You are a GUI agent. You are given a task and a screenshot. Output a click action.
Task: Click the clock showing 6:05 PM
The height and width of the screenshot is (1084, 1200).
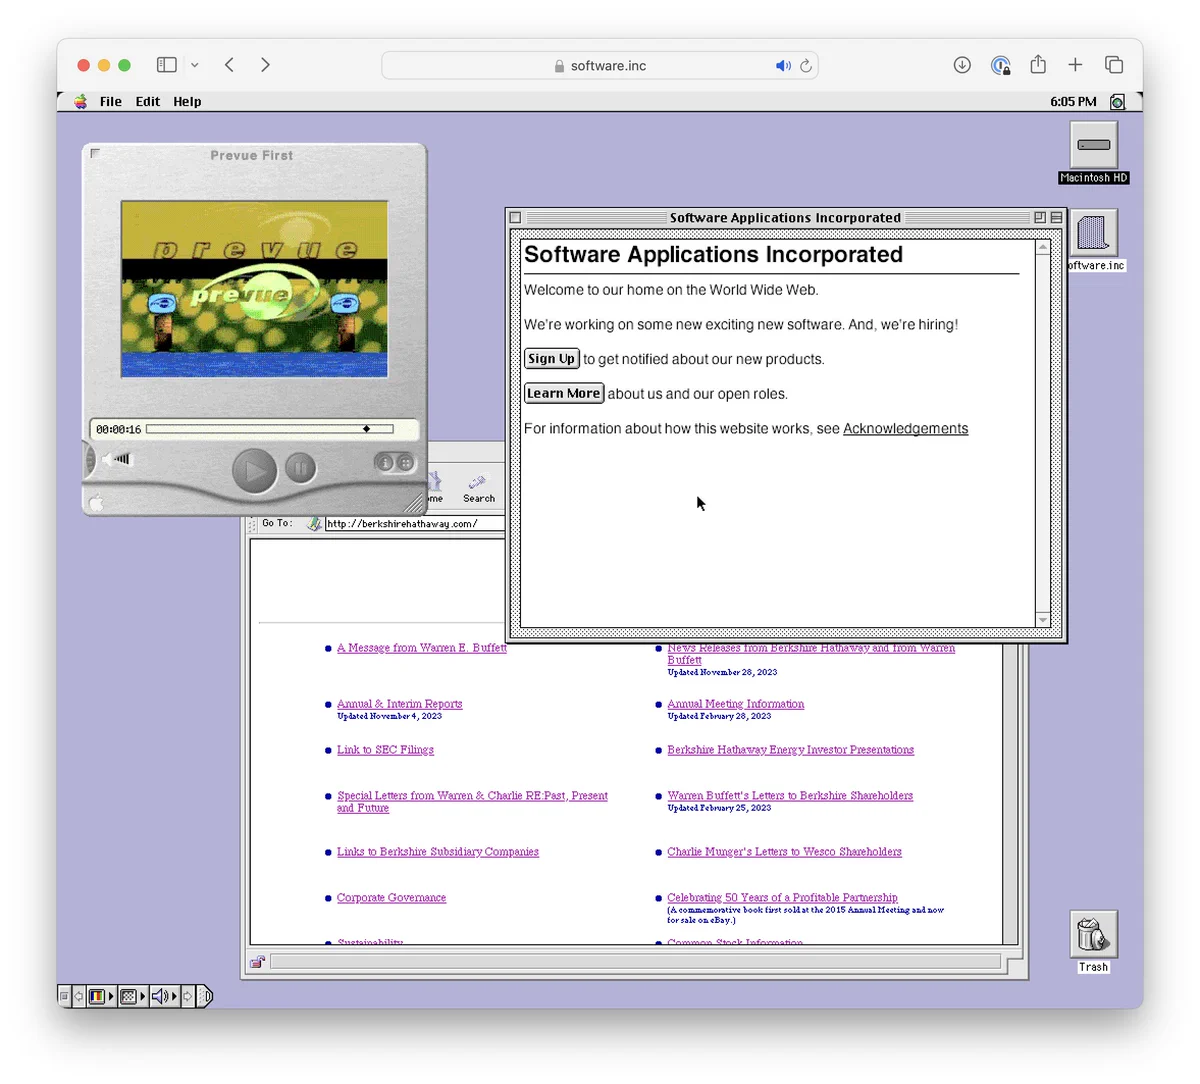pyautogui.click(x=1073, y=101)
